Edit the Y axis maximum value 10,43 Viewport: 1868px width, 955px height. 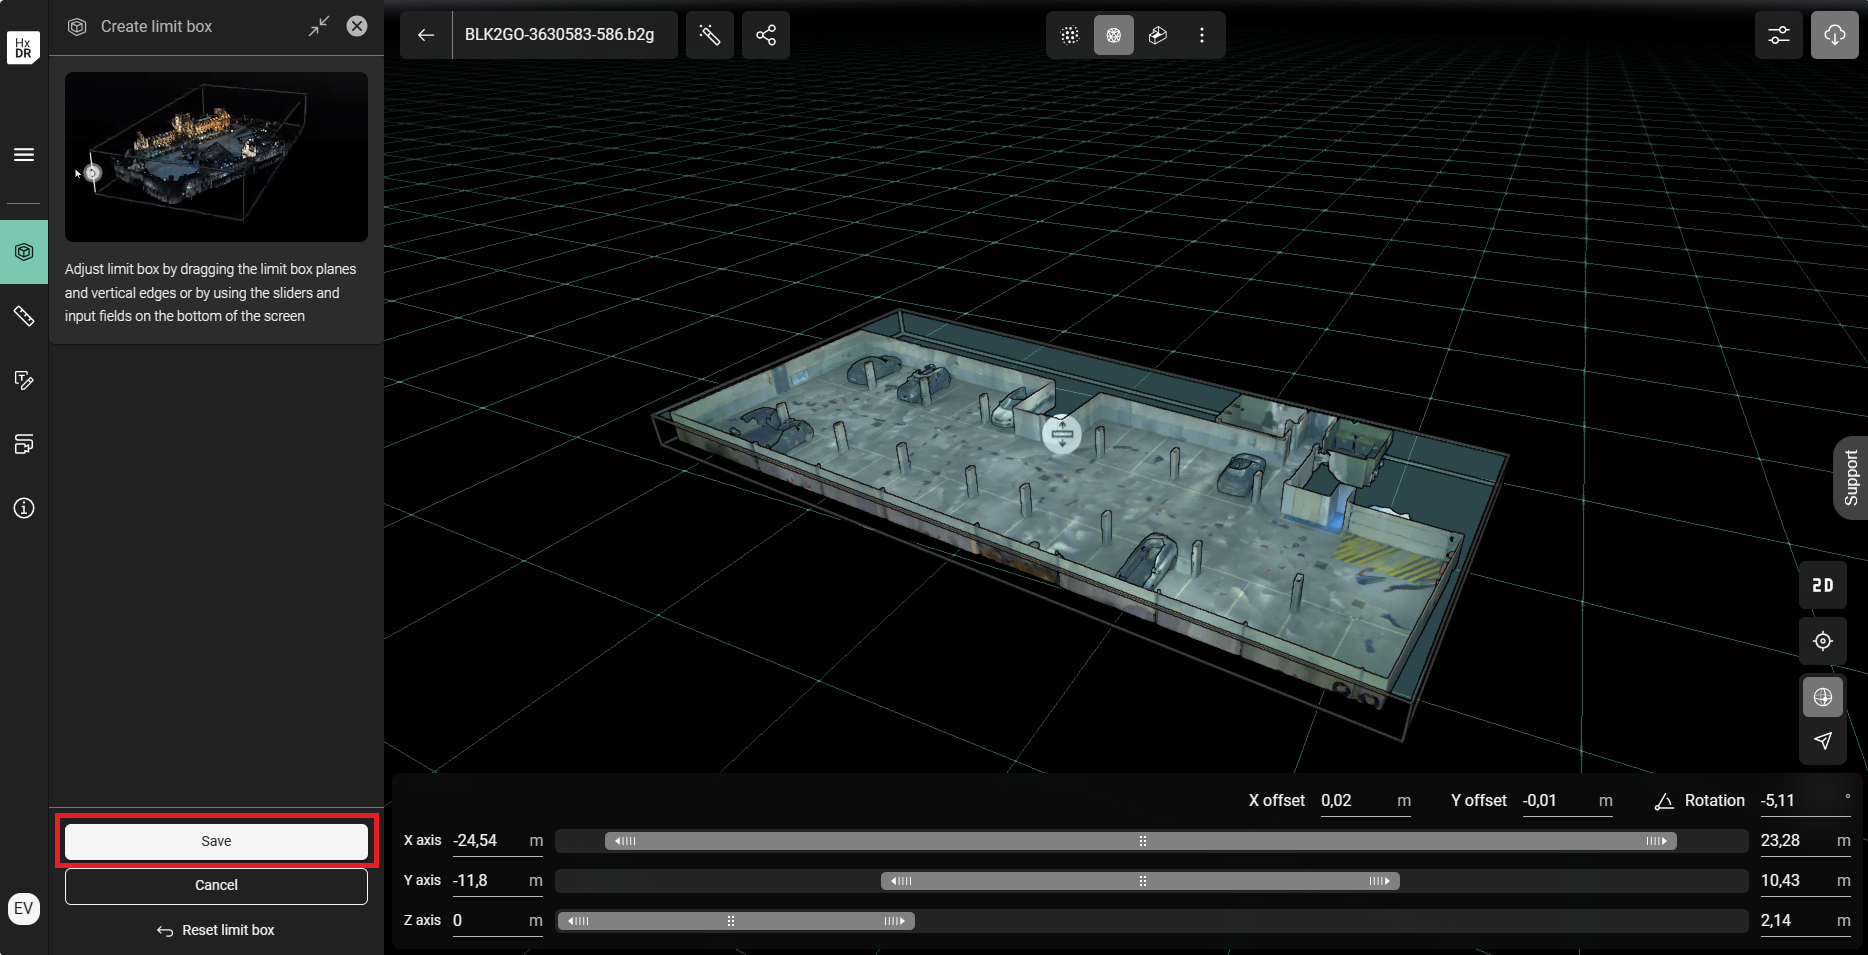pos(1806,881)
